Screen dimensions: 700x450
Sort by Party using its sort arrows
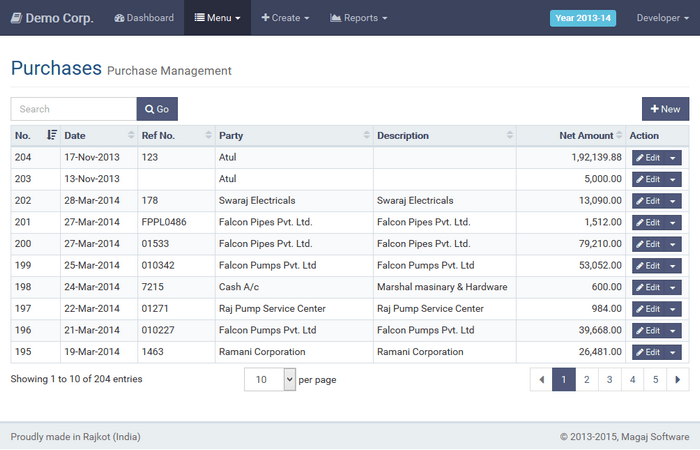(366, 135)
